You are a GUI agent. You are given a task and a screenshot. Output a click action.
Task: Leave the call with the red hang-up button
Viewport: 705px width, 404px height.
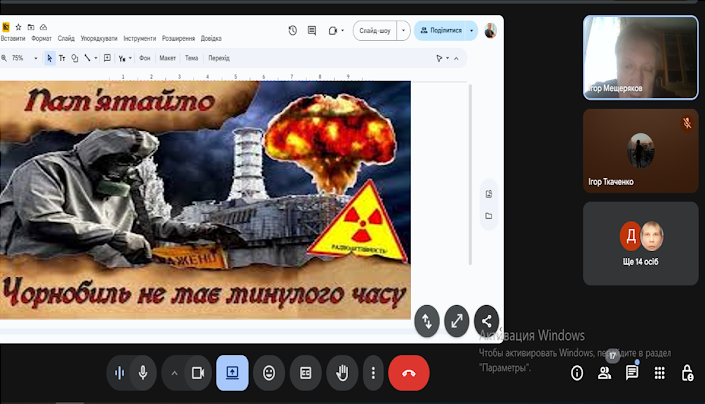click(408, 373)
